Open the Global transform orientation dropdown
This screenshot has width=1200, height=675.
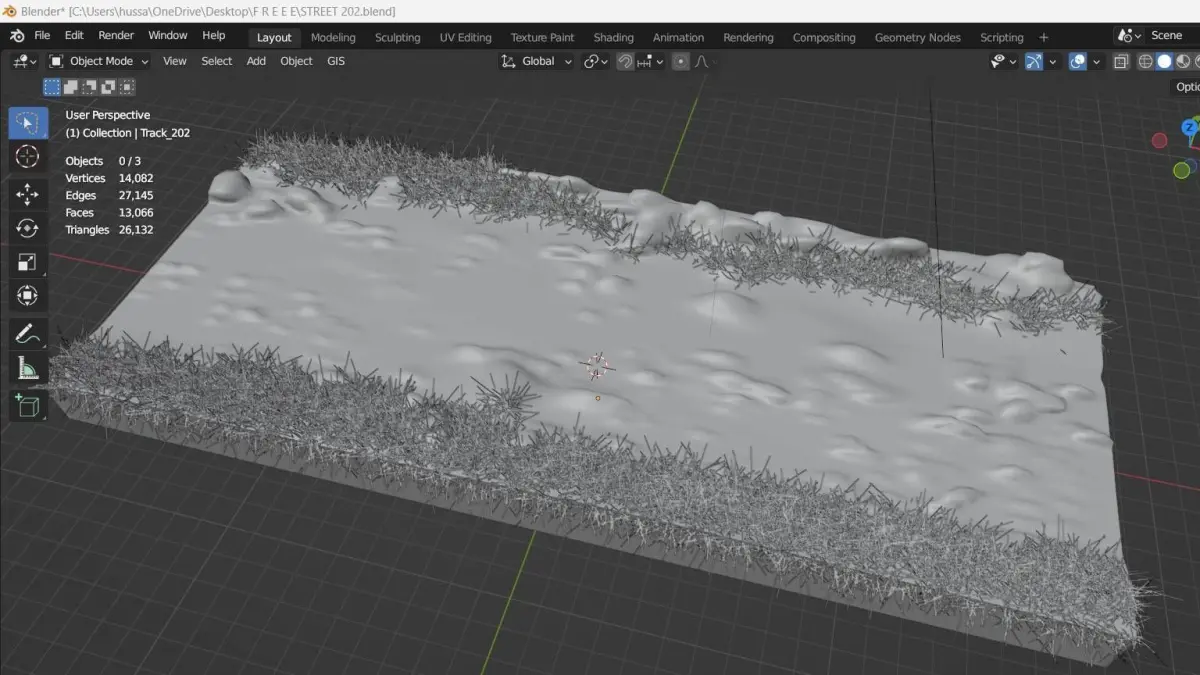(x=537, y=61)
